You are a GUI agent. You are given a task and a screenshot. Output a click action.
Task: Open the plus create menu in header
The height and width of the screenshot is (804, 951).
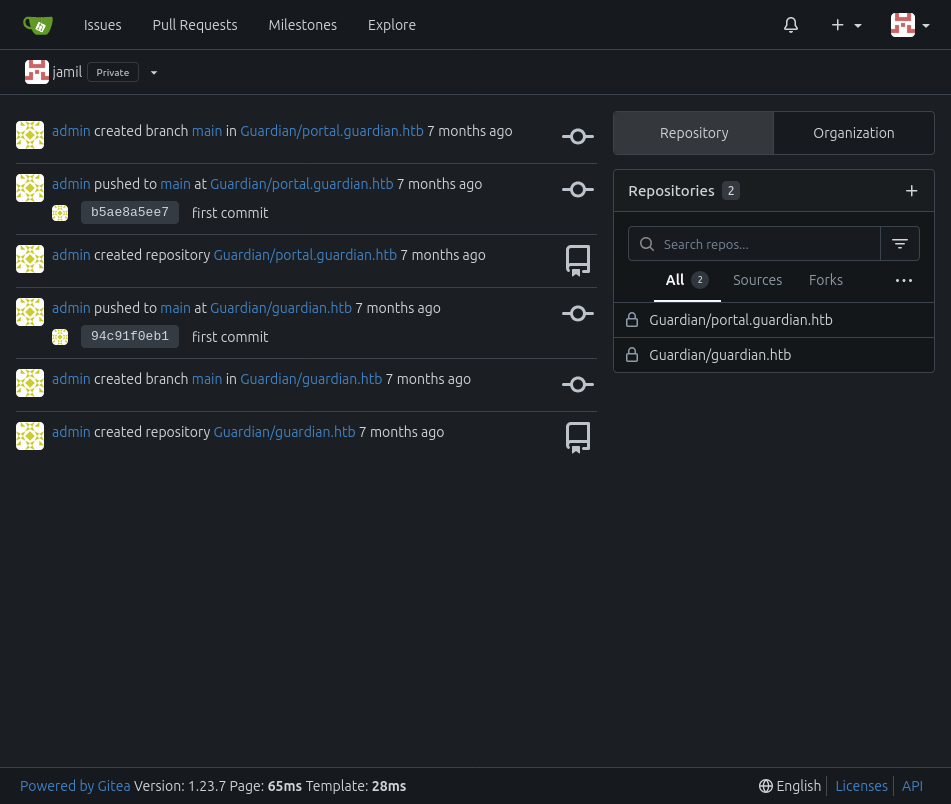click(846, 25)
